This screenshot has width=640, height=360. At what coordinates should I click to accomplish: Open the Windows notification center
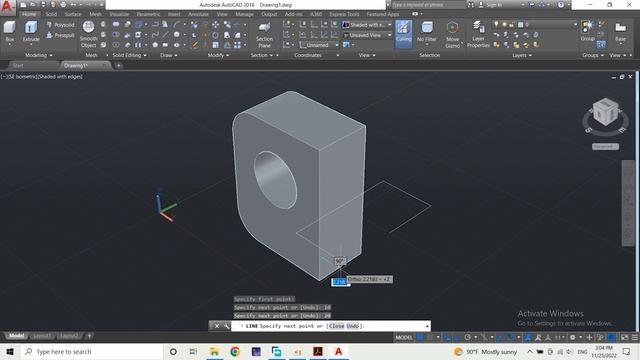click(627, 351)
